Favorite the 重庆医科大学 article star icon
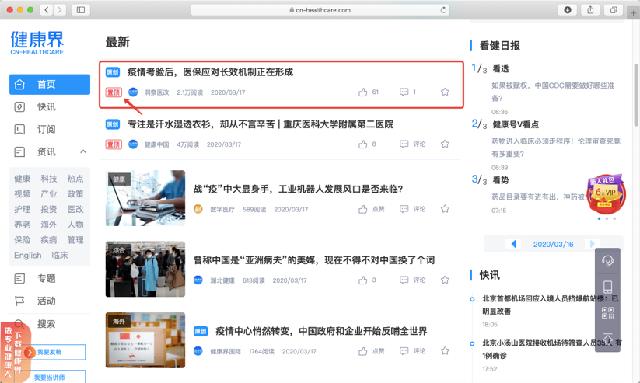The width and height of the screenshot is (640, 383). [x=445, y=144]
